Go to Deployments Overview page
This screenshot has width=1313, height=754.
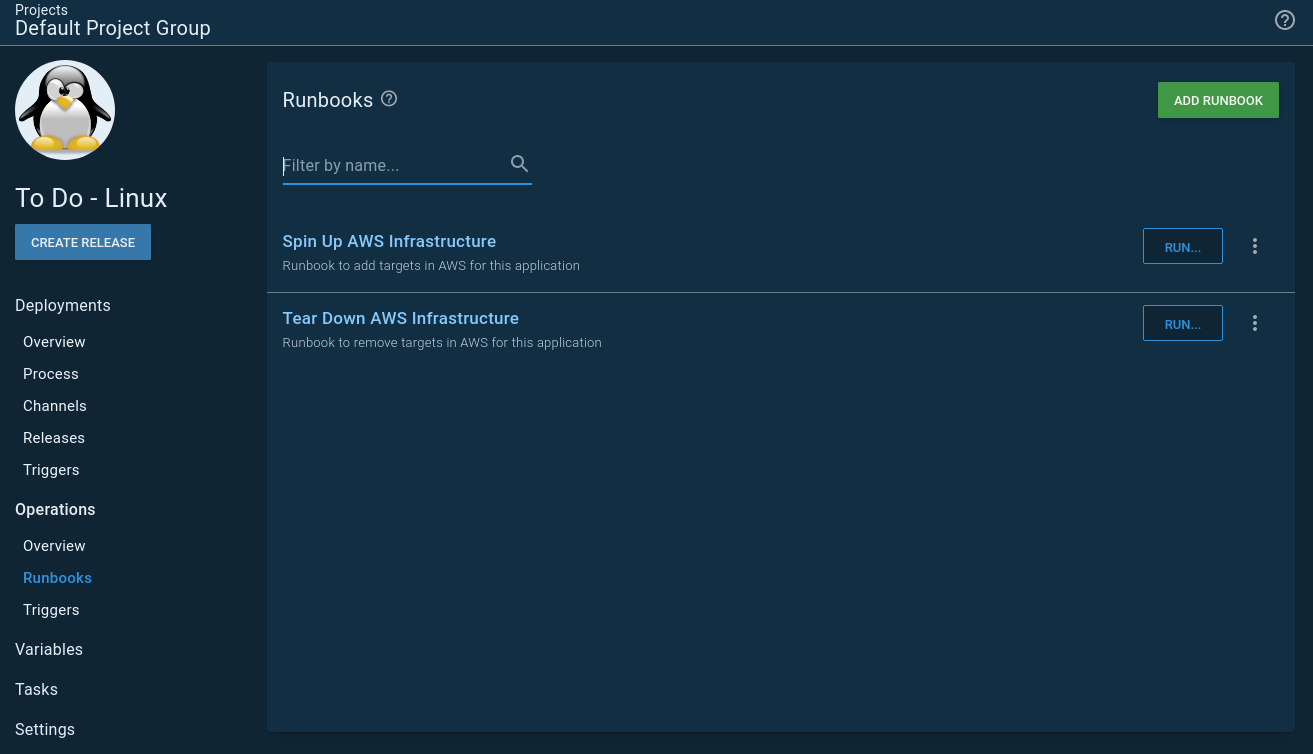tap(54, 342)
